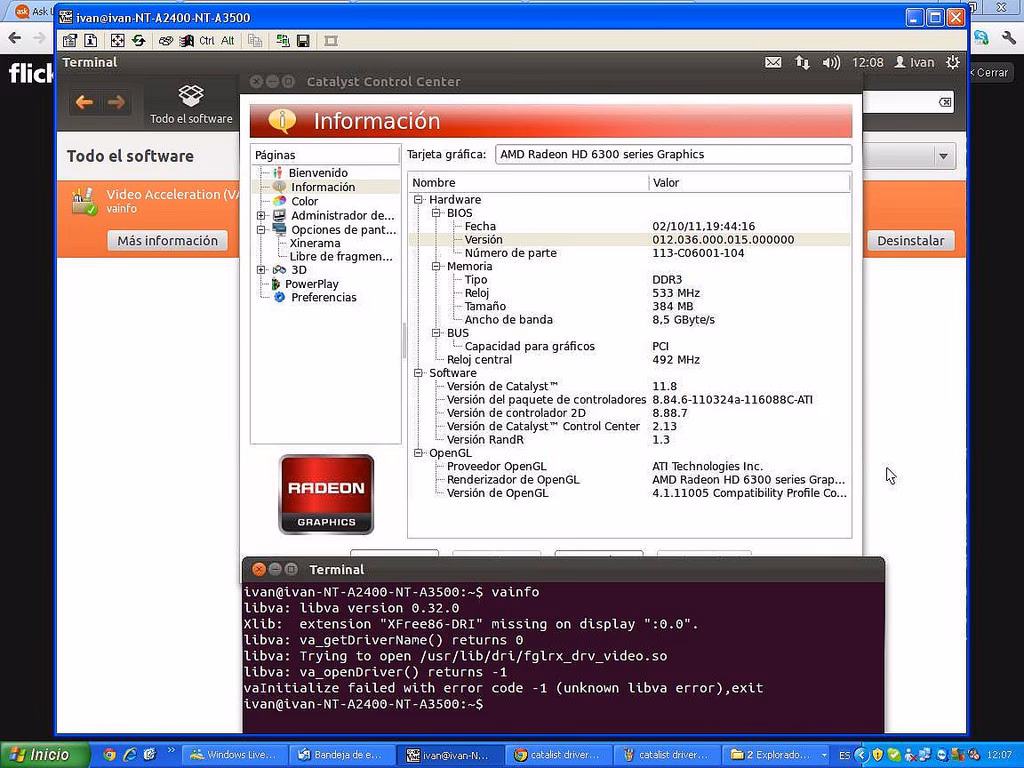Click VNC refresh screen green arrows icon
Image resolution: width=1024 pixels, height=768 pixels.
[x=138, y=40]
